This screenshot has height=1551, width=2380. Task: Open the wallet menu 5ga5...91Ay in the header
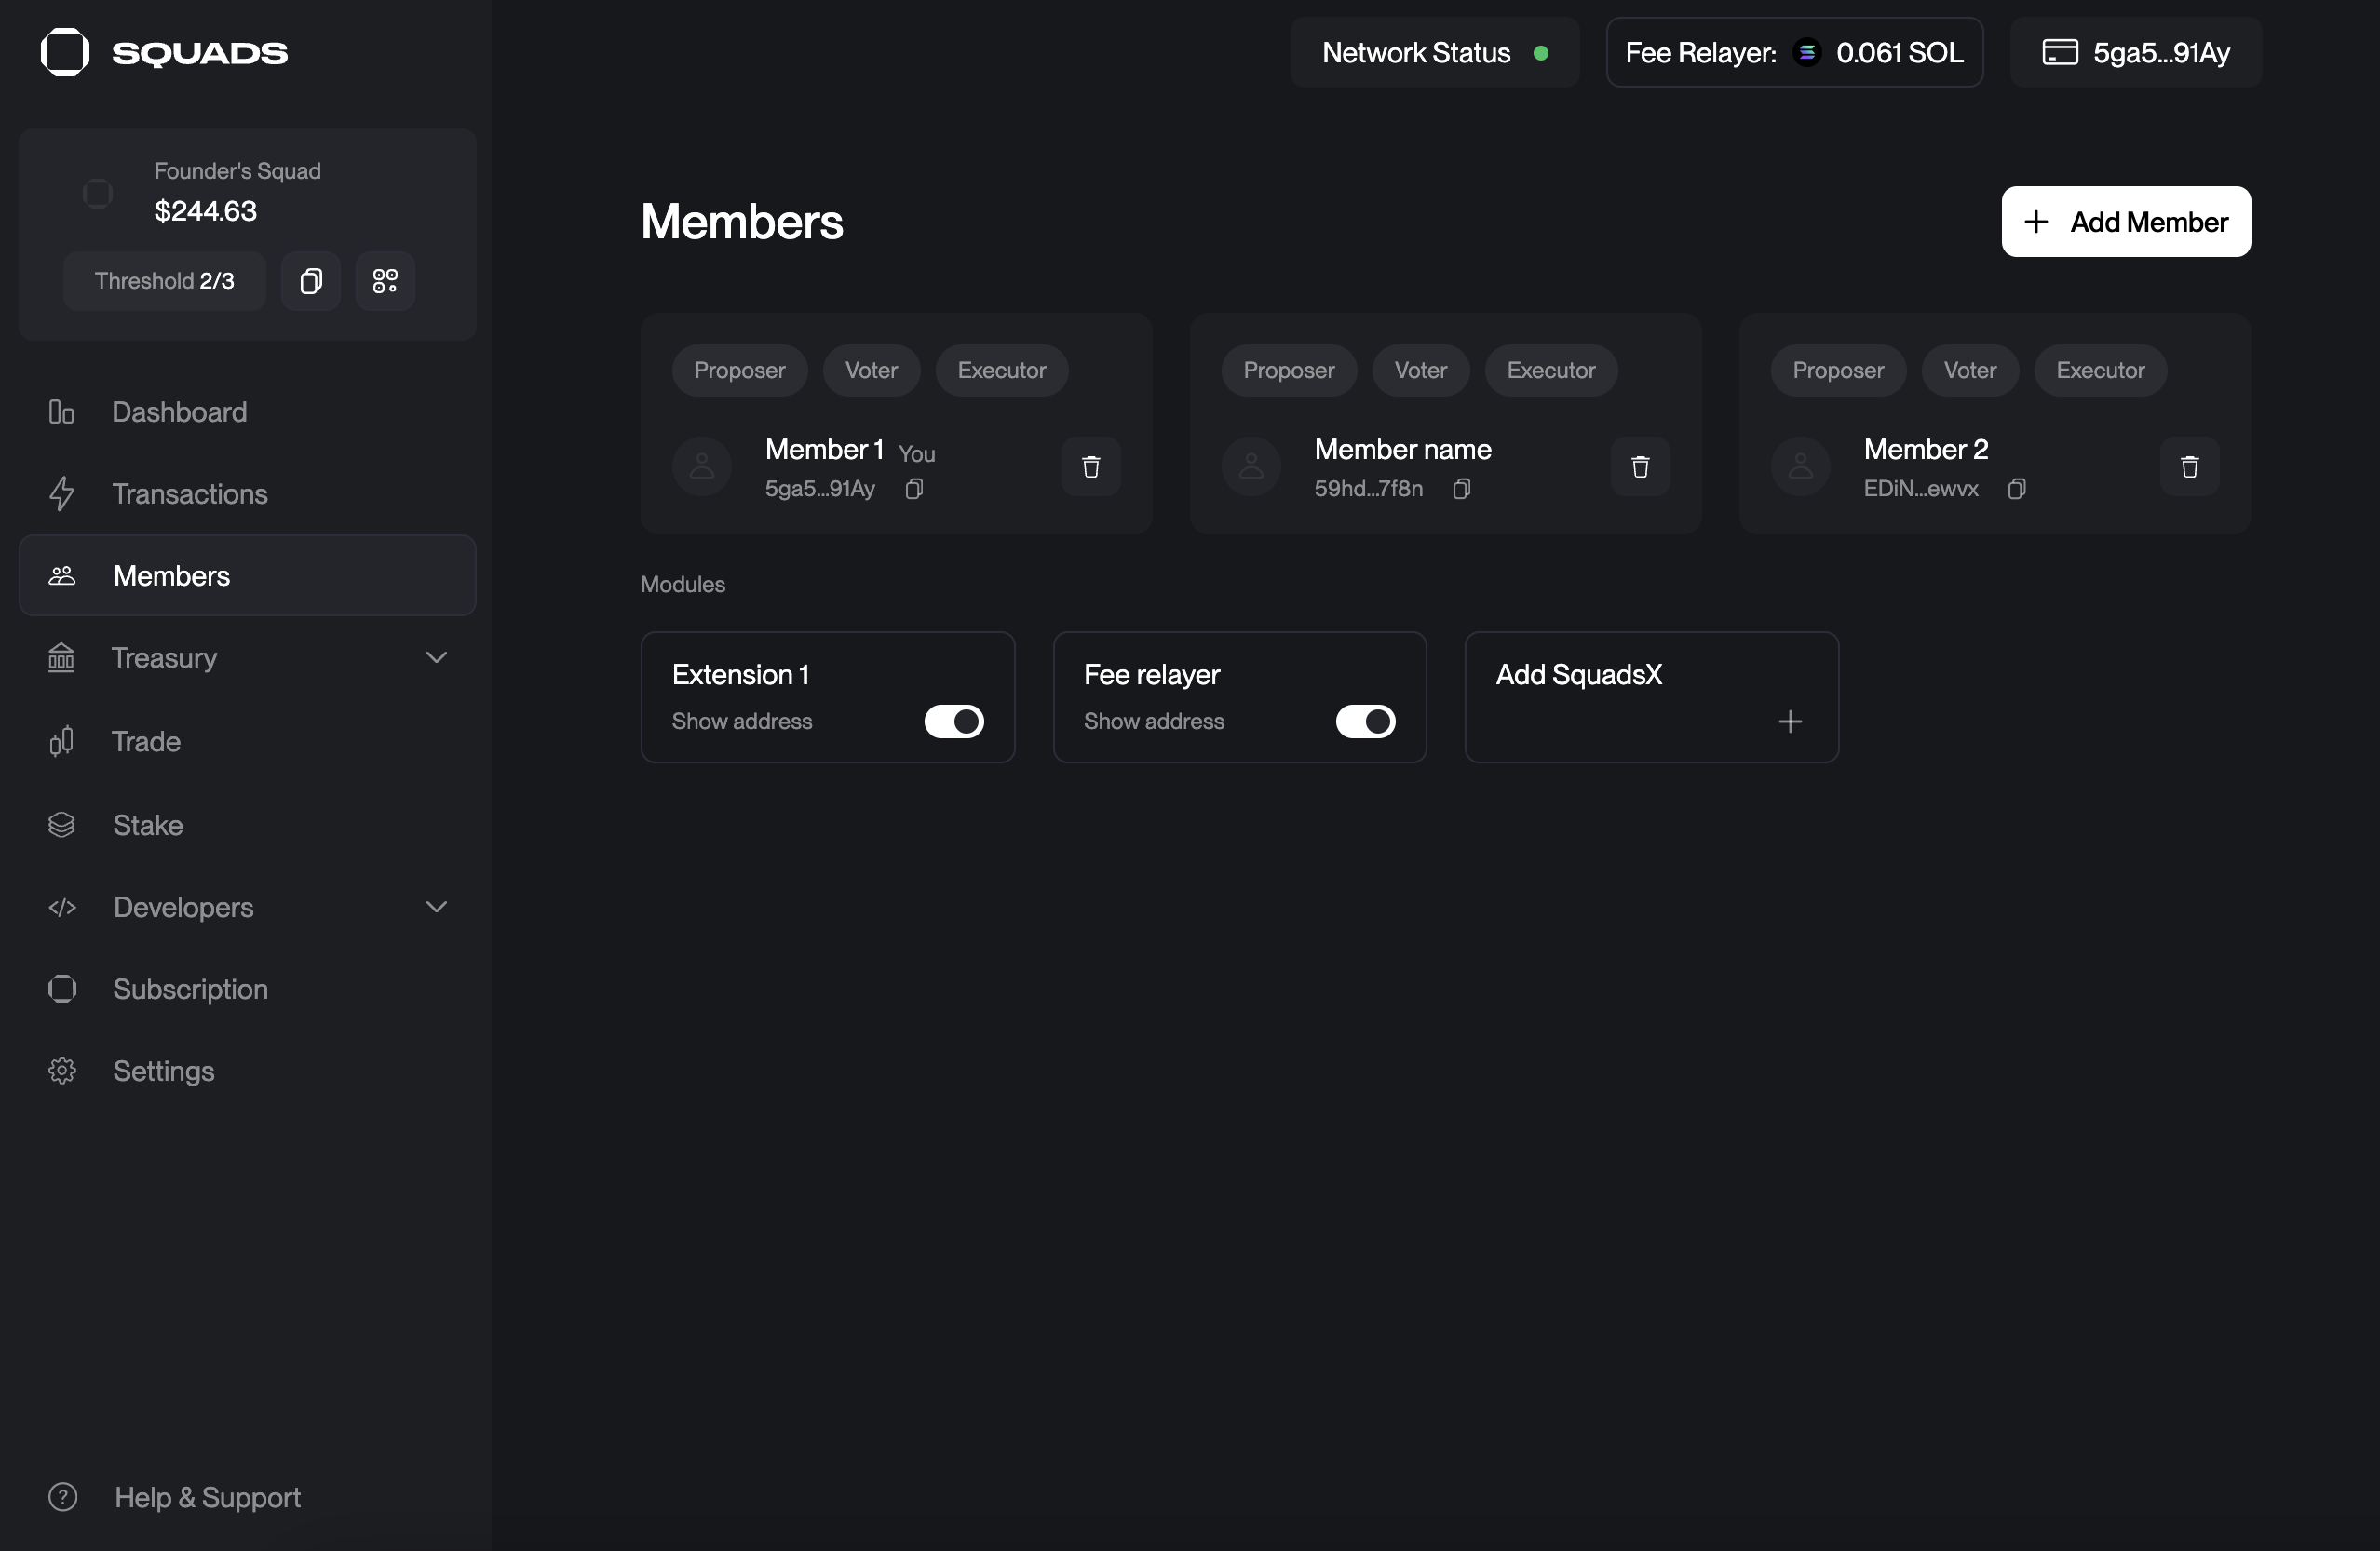click(x=2135, y=52)
